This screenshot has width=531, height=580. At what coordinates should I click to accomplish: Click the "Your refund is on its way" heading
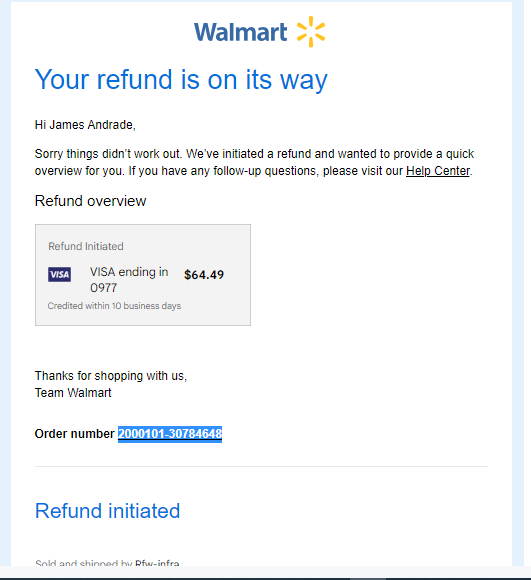(x=181, y=80)
